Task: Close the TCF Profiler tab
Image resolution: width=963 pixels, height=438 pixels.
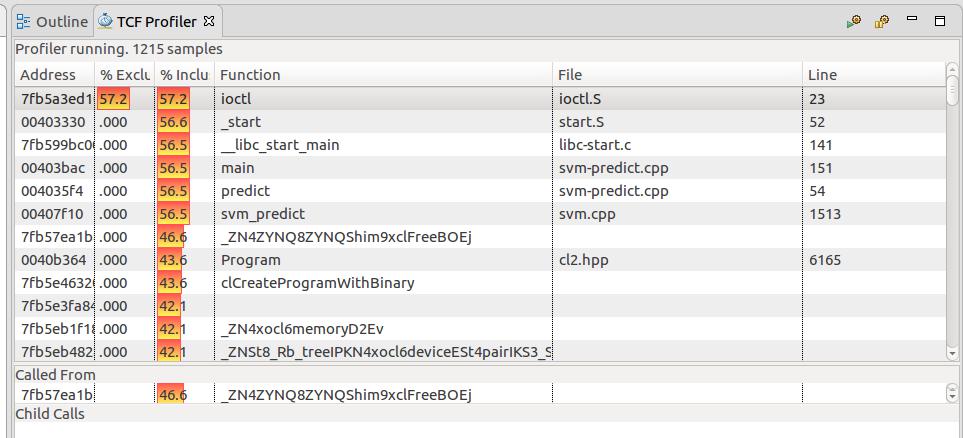Action: (209, 21)
